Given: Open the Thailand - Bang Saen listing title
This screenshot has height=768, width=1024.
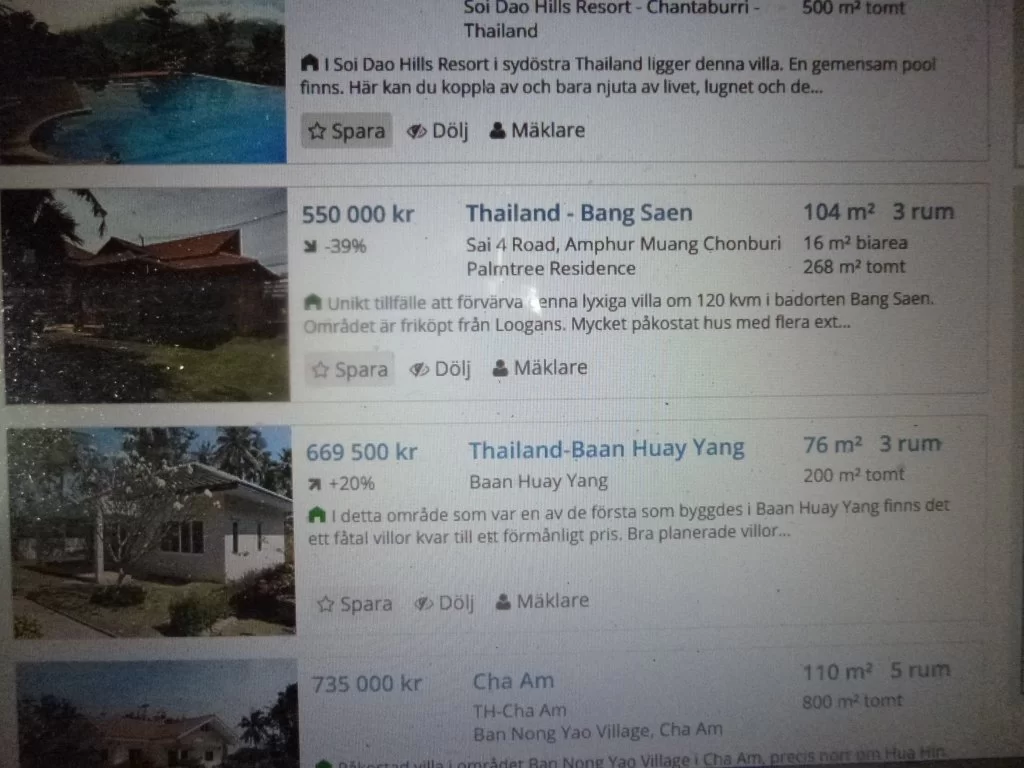Looking at the screenshot, I should tap(579, 213).
